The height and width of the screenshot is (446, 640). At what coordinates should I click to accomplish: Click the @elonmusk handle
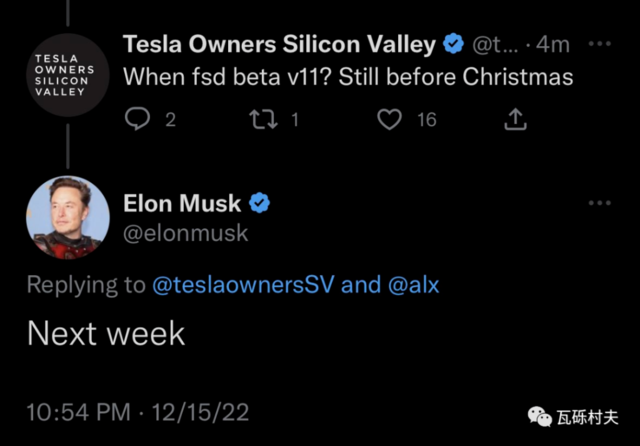click(185, 233)
